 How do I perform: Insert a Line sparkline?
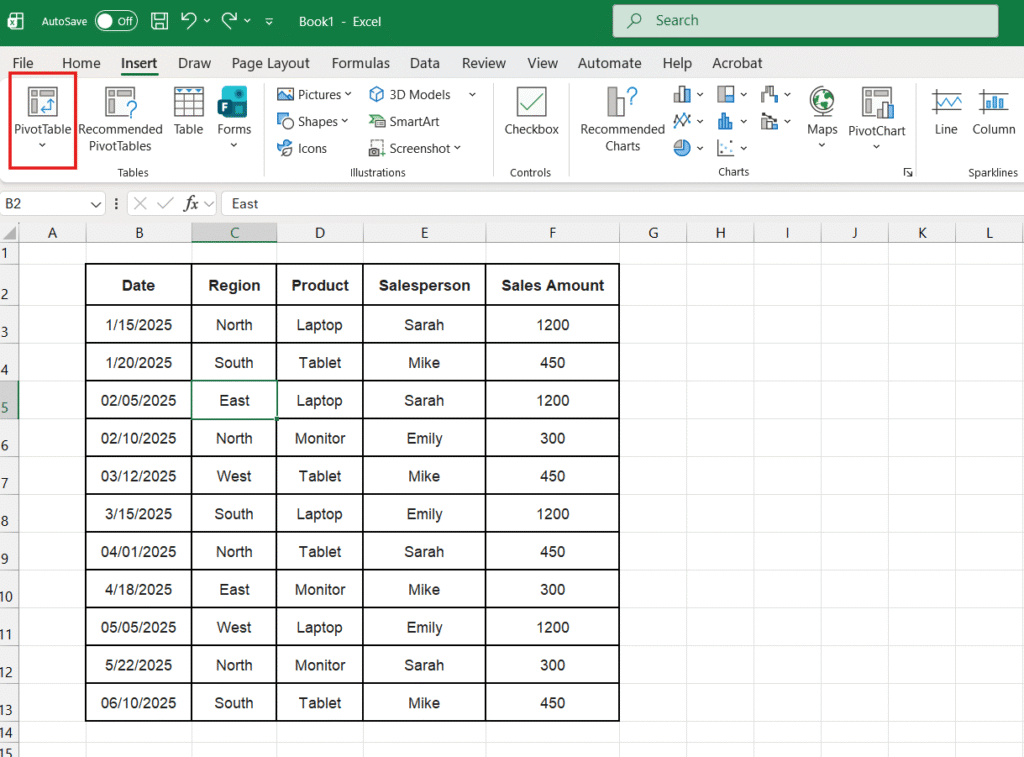pos(946,104)
